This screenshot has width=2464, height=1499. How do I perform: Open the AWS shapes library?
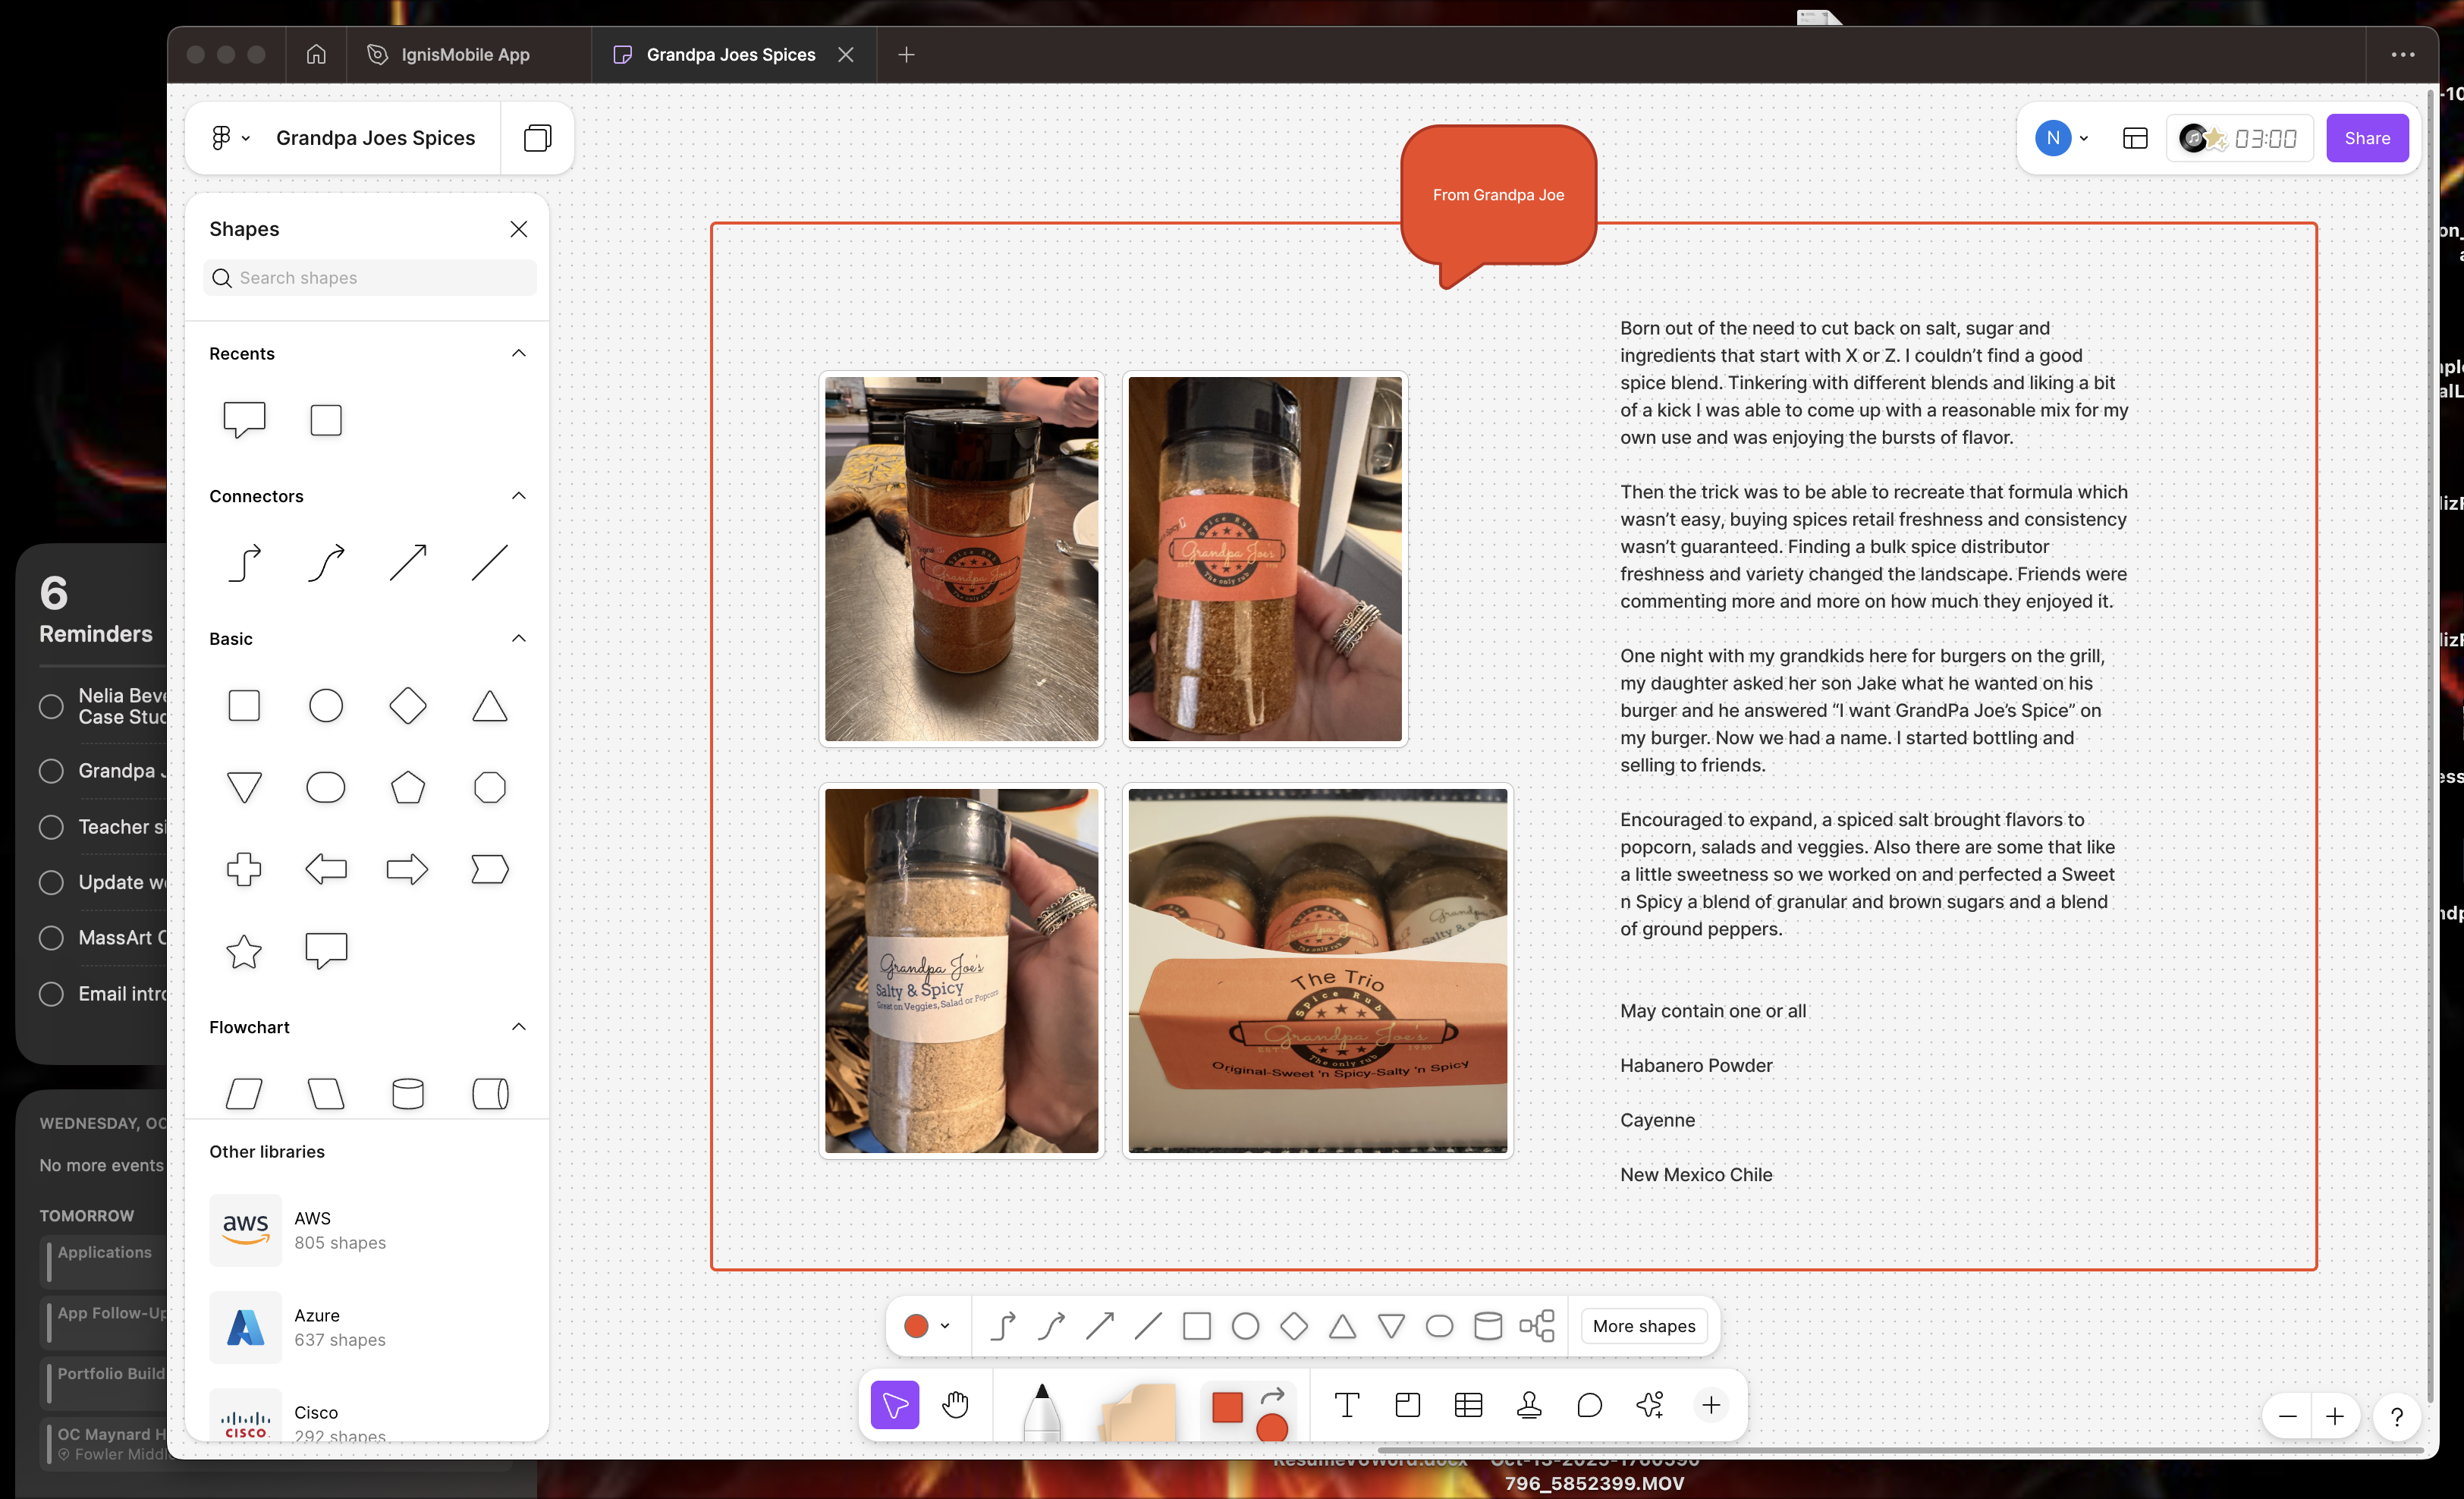(367, 1230)
